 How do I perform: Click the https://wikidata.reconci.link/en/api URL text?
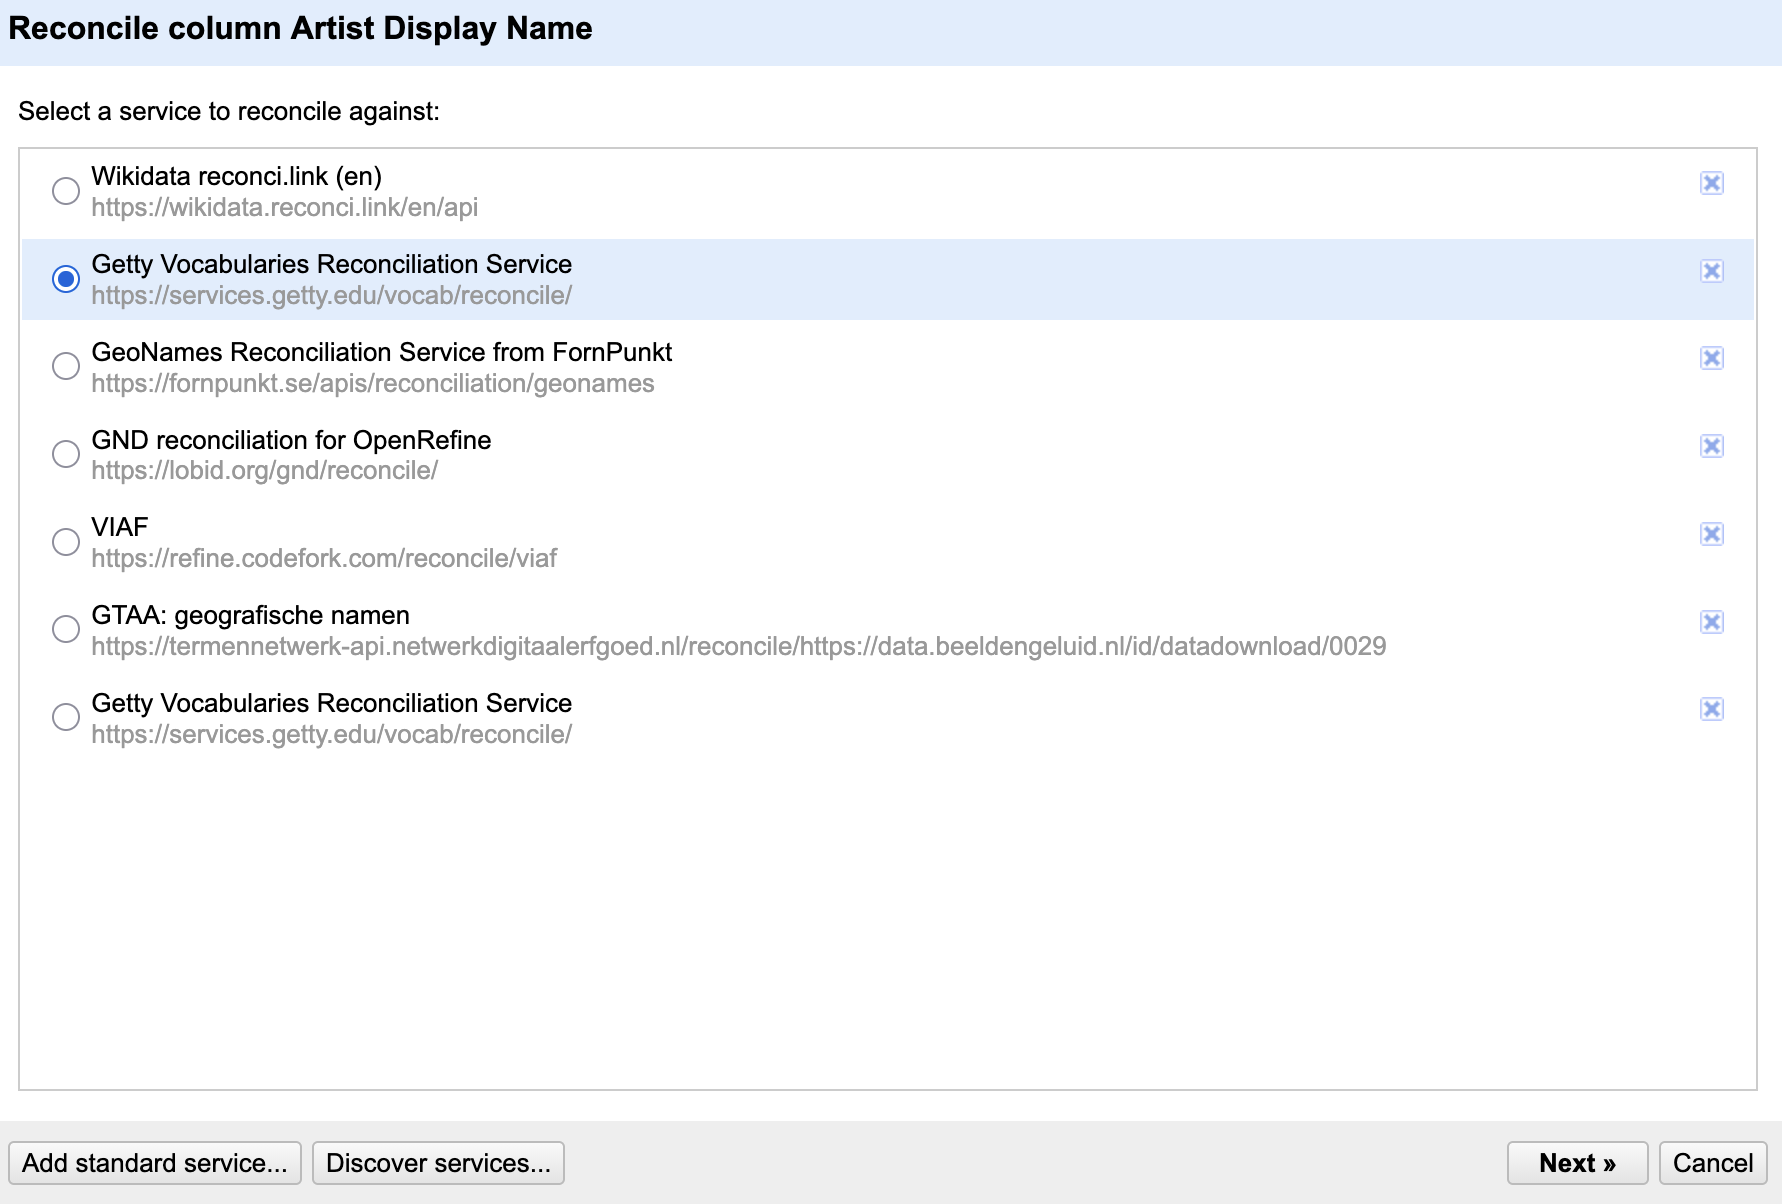point(285,207)
